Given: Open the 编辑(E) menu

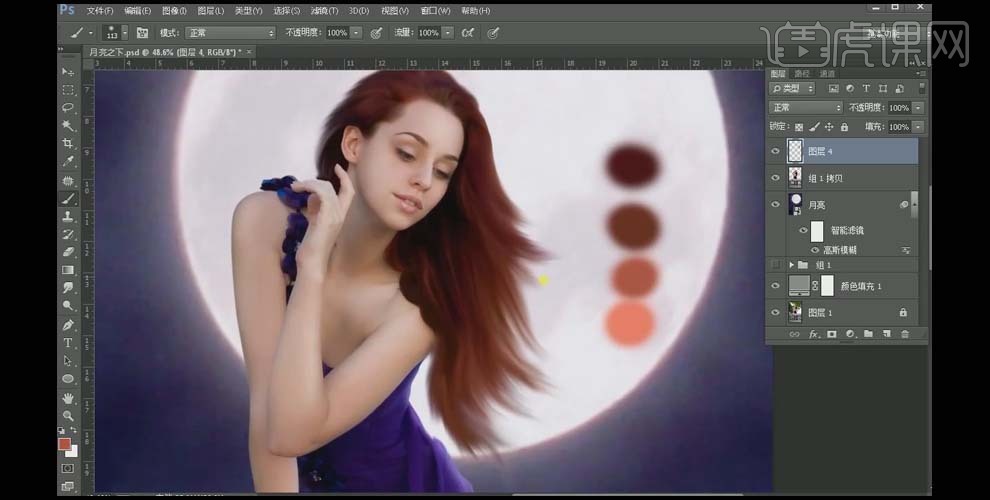Looking at the screenshot, I should (137, 11).
